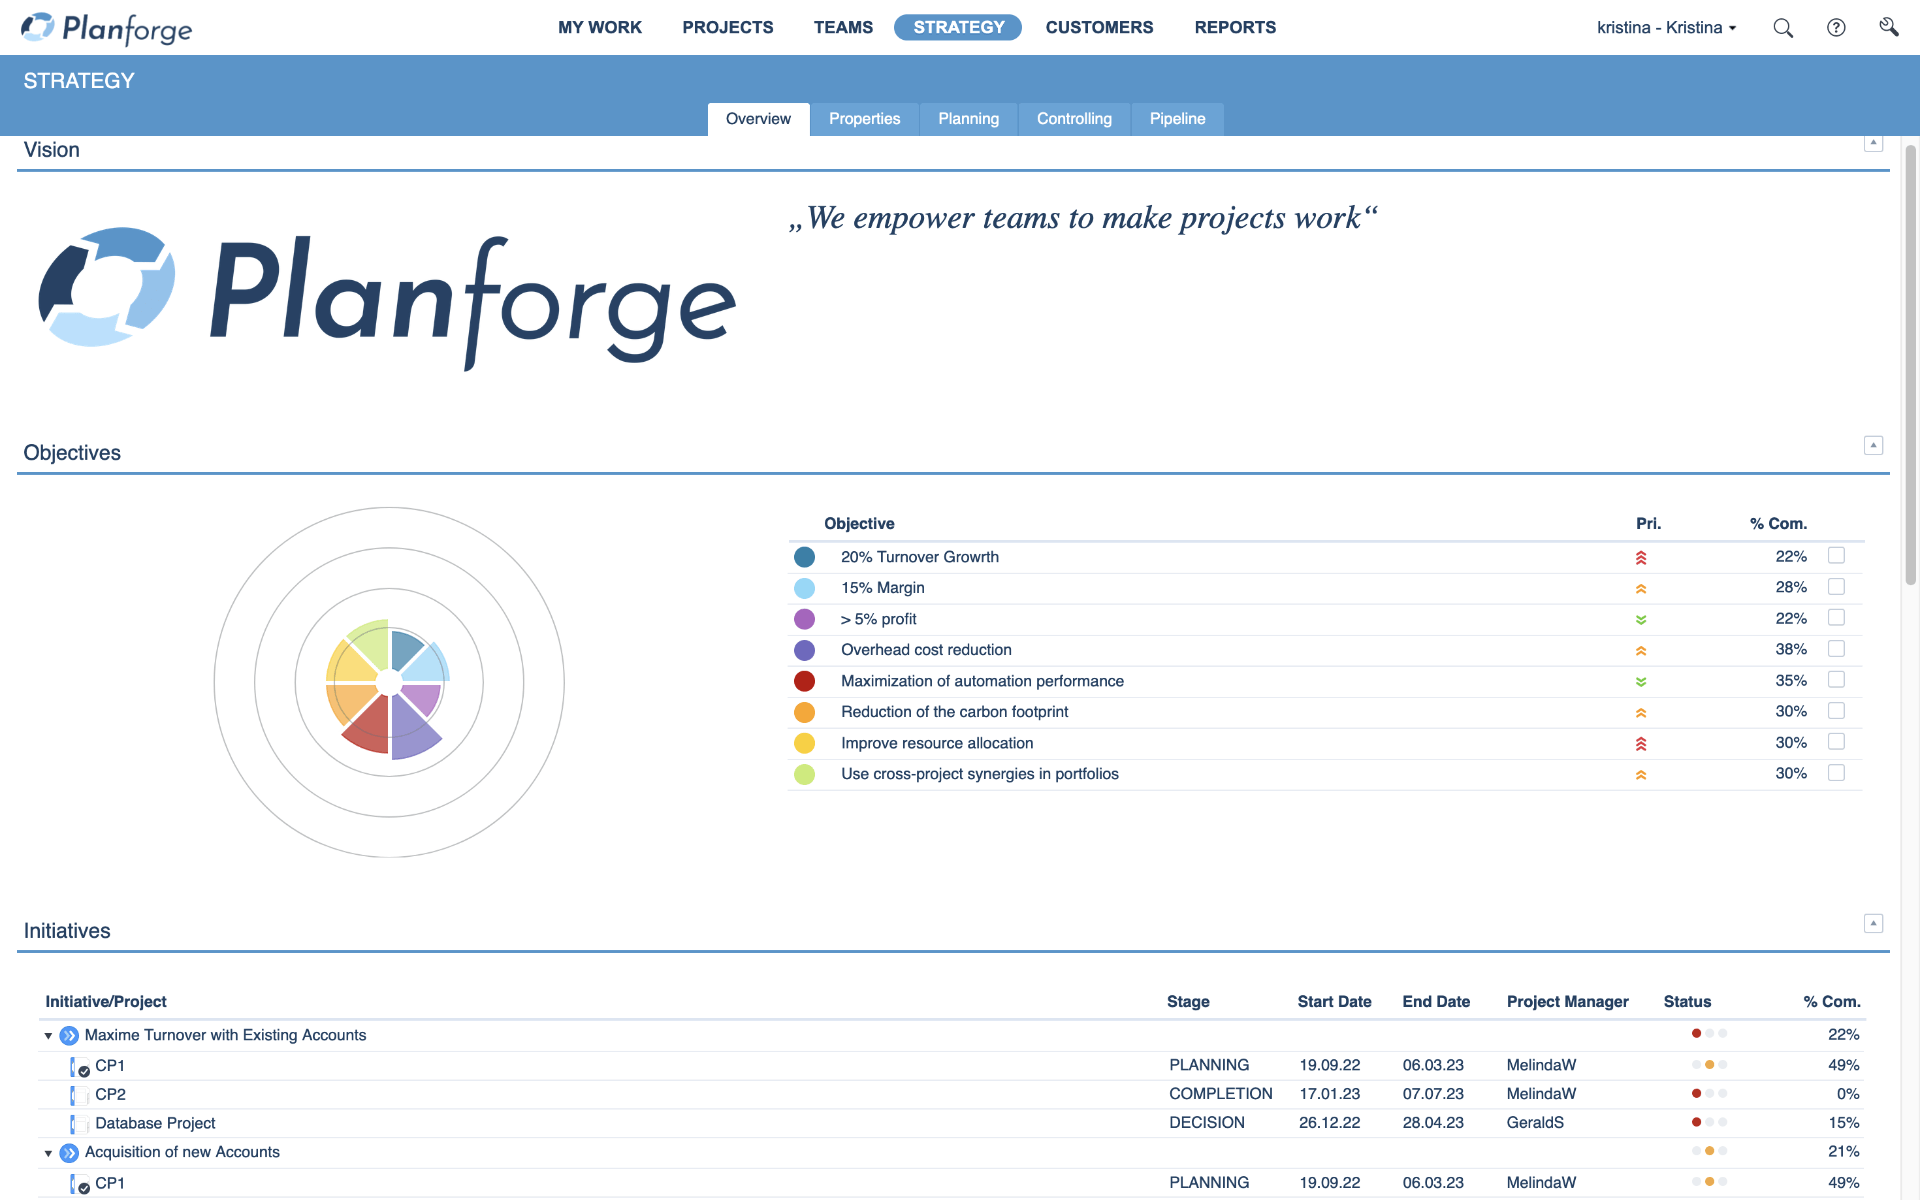Tick the Overhead cost reduction checkbox
The image size is (1920, 1200).
pyautogui.click(x=1836, y=649)
